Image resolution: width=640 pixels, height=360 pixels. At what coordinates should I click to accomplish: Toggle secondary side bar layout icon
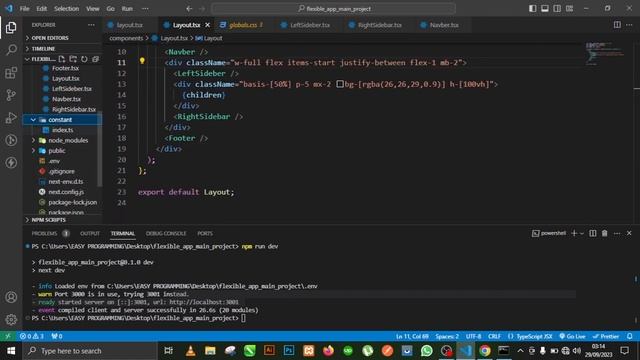coord(557,9)
